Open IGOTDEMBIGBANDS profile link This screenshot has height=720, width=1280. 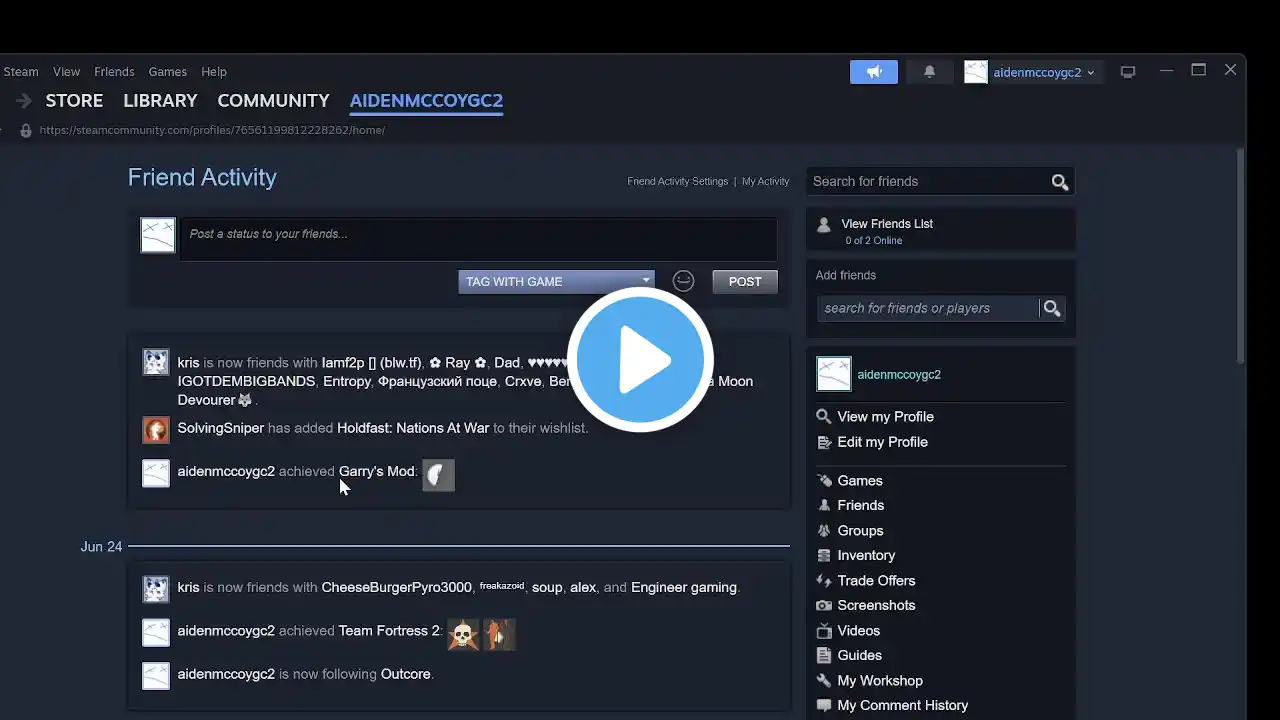tap(247, 381)
